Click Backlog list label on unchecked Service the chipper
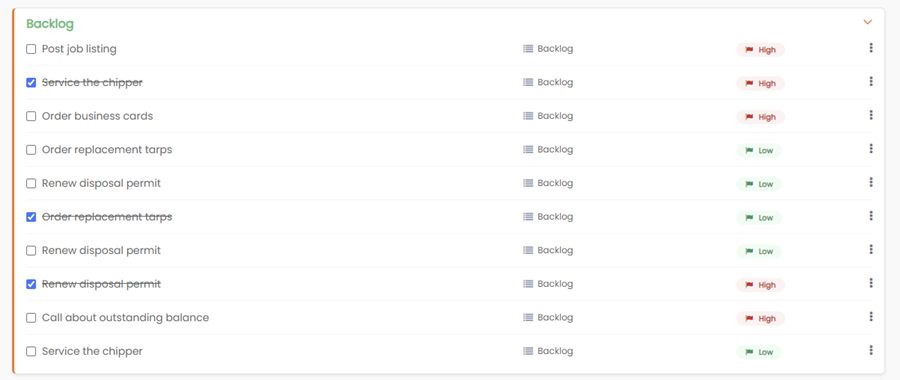Viewport: 900px width, 380px height. pyautogui.click(x=555, y=351)
